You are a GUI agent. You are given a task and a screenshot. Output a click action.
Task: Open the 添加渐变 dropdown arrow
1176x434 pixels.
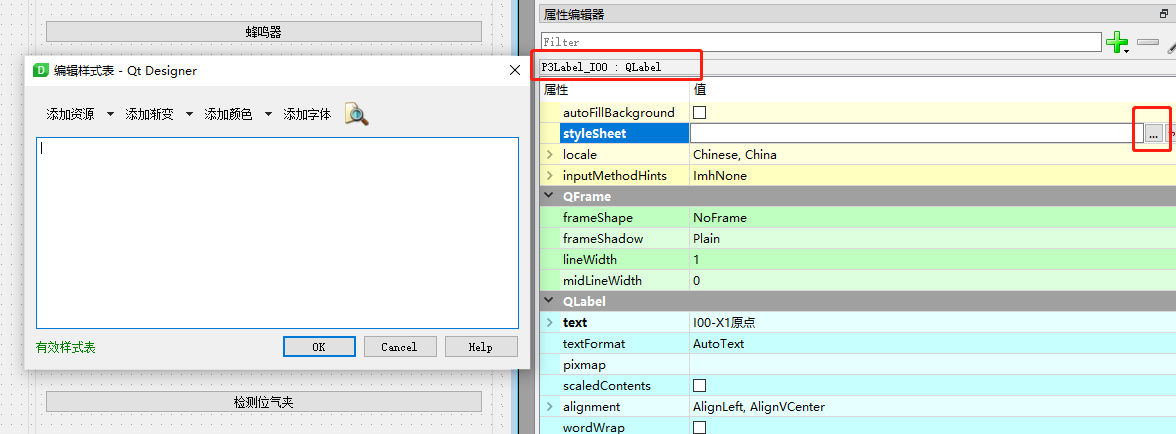tap(189, 115)
